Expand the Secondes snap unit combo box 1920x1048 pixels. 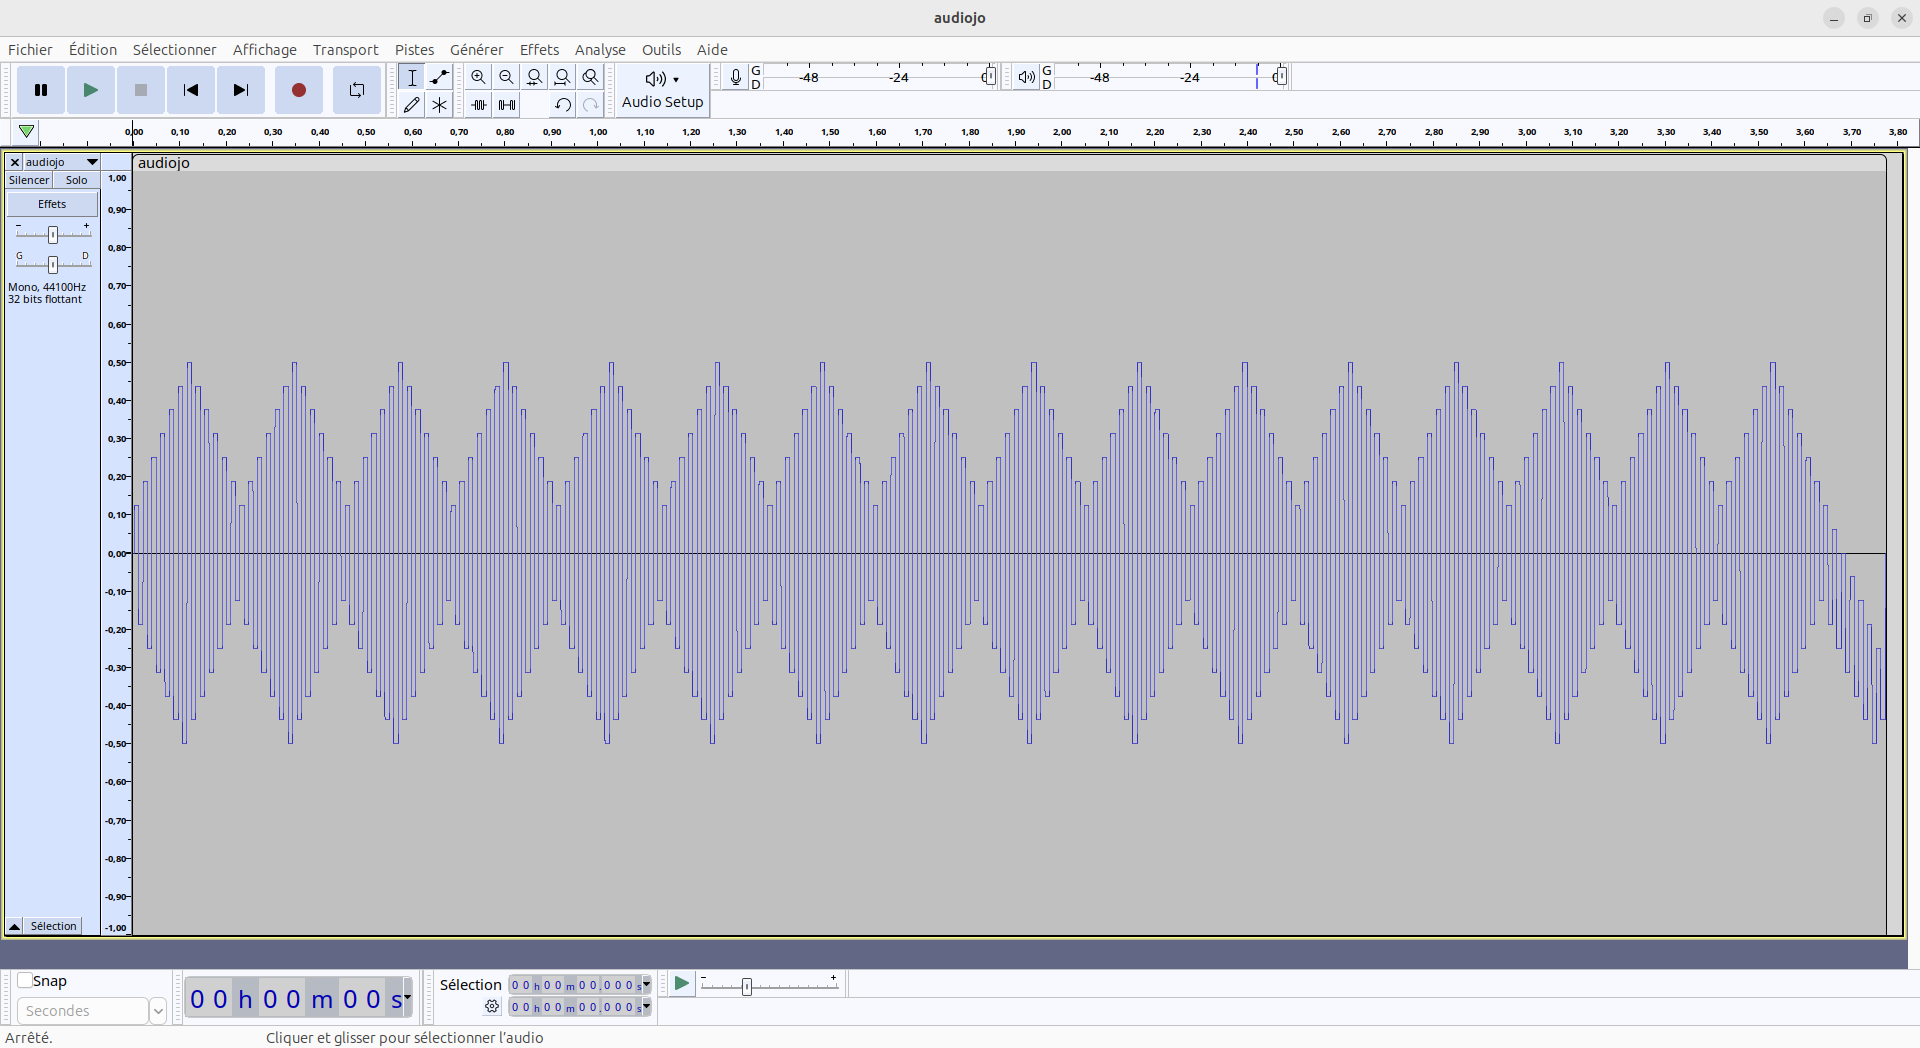[x=157, y=1011]
